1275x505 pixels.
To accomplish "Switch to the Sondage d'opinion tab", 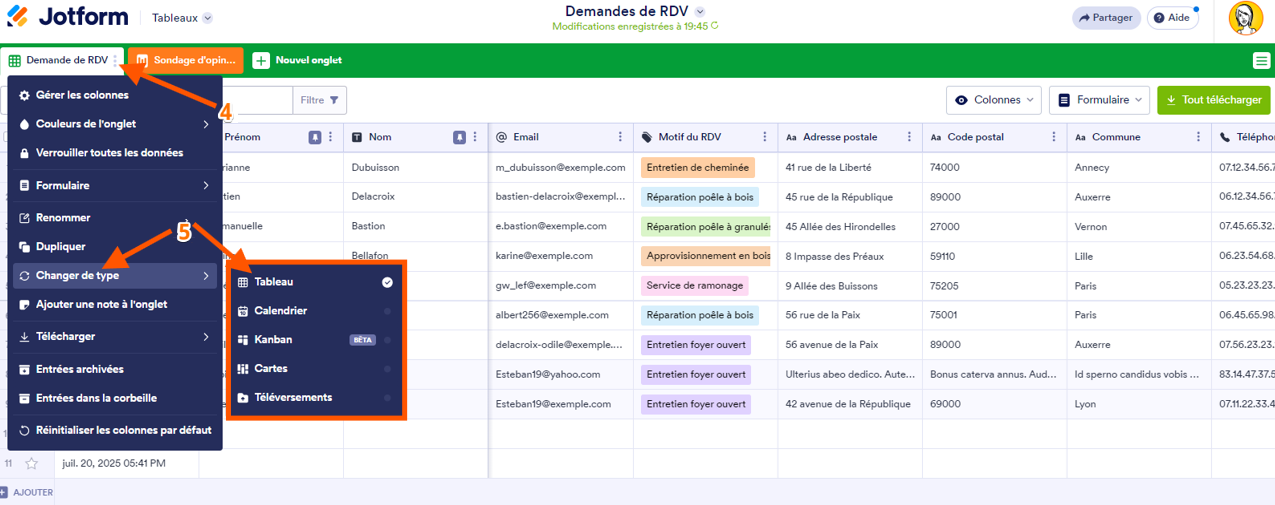I will 186,60.
